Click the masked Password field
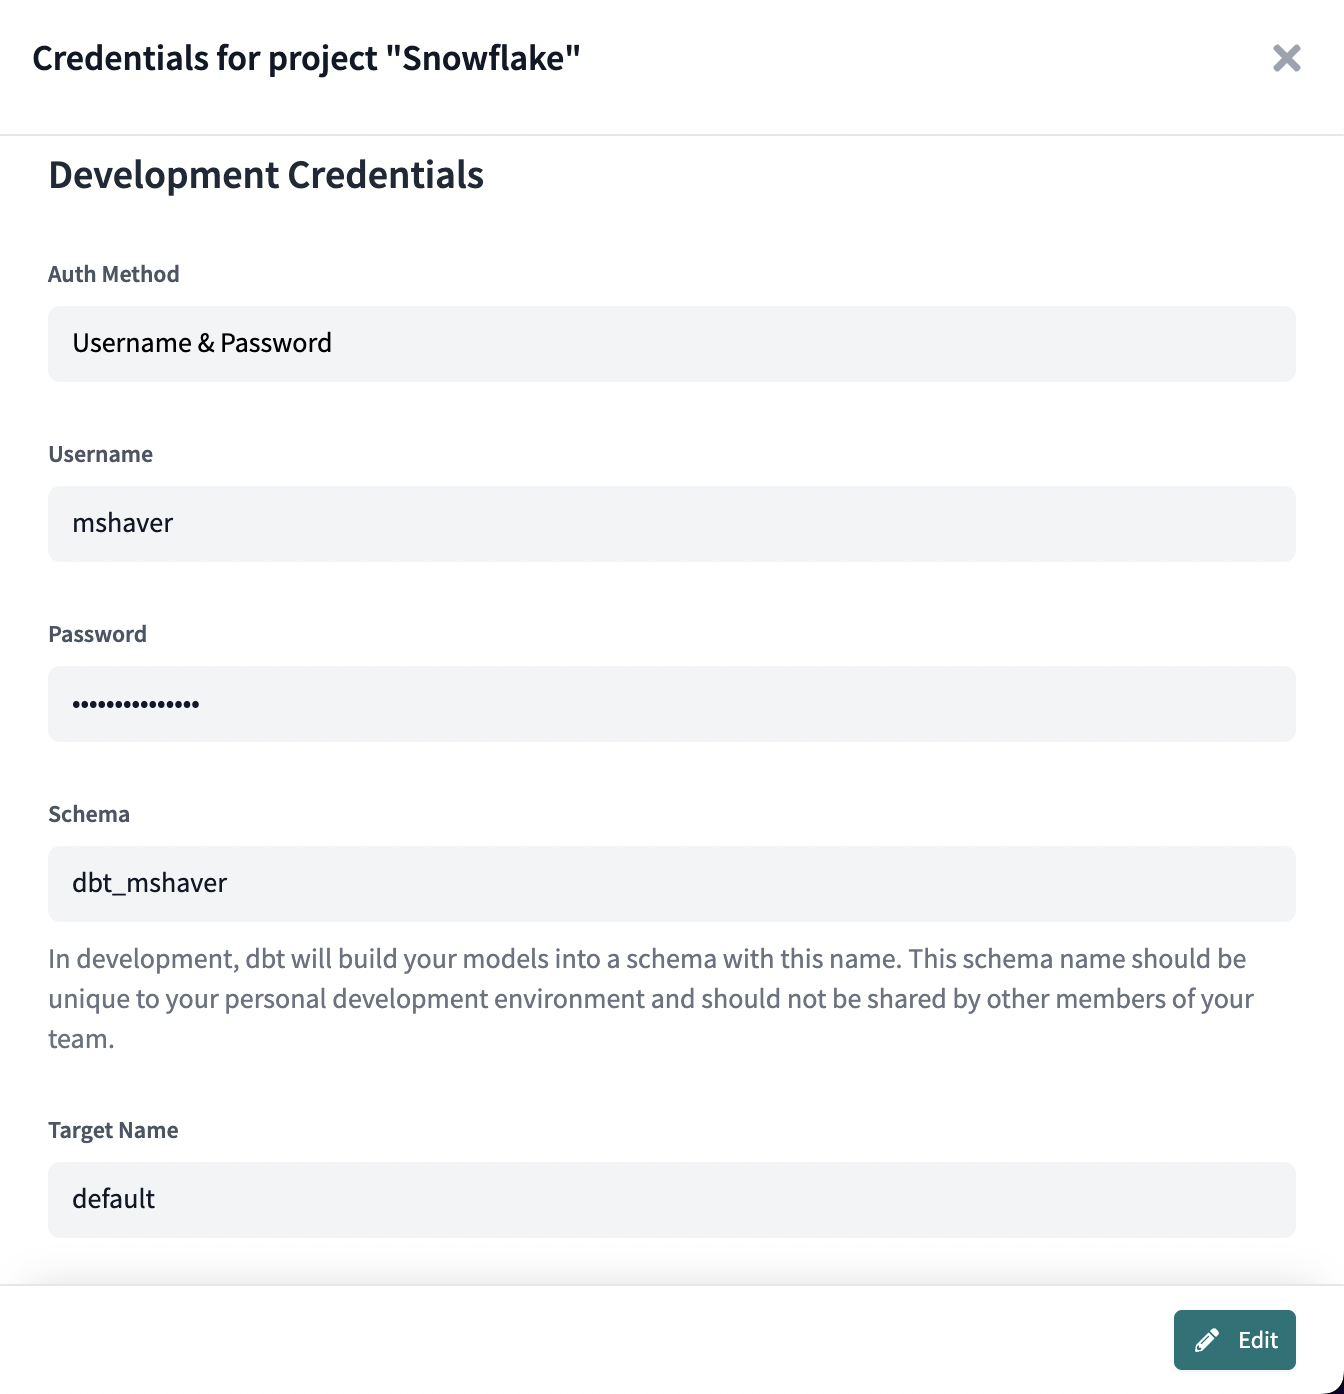 coord(671,703)
